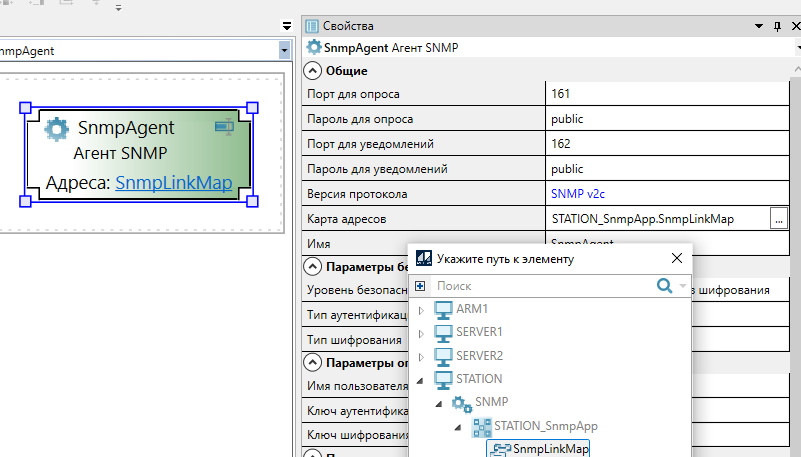Image resolution: width=801 pixels, height=457 pixels.
Task: Open the SnmpAgent object dropdown above the canvas
Action: click(x=284, y=49)
